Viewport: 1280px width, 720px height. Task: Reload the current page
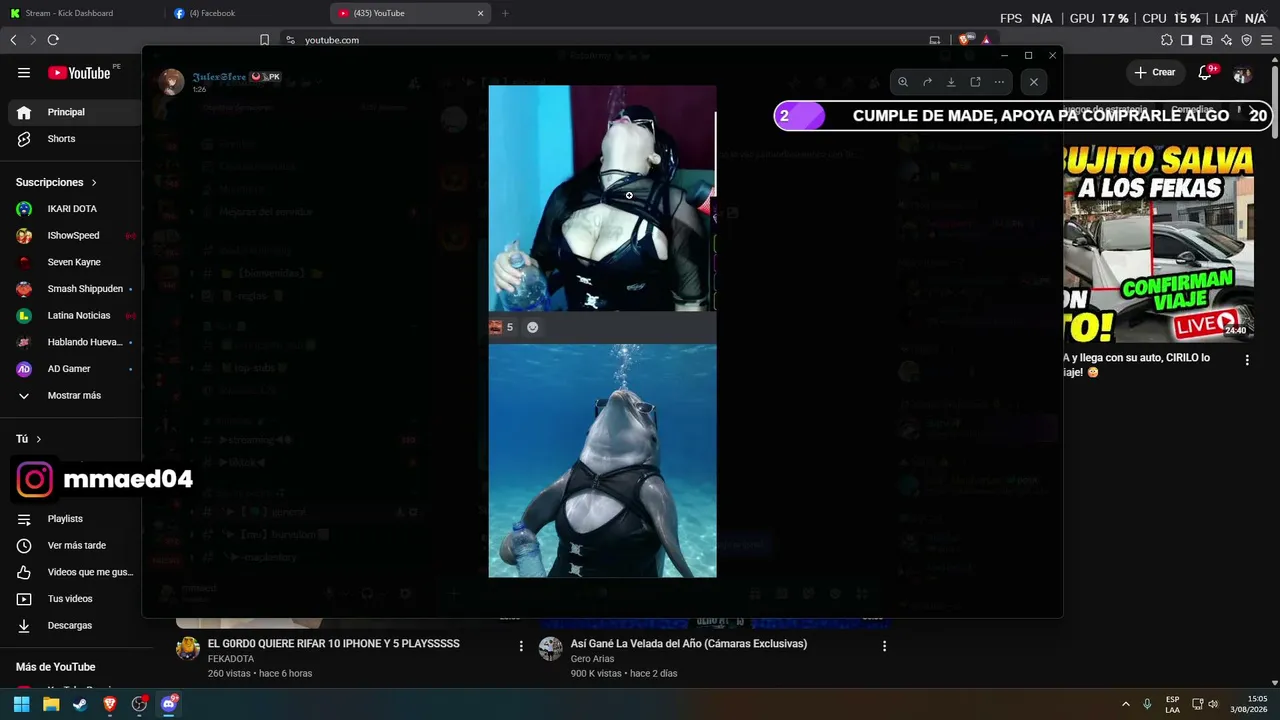pyautogui.click(x=53, y=40)
